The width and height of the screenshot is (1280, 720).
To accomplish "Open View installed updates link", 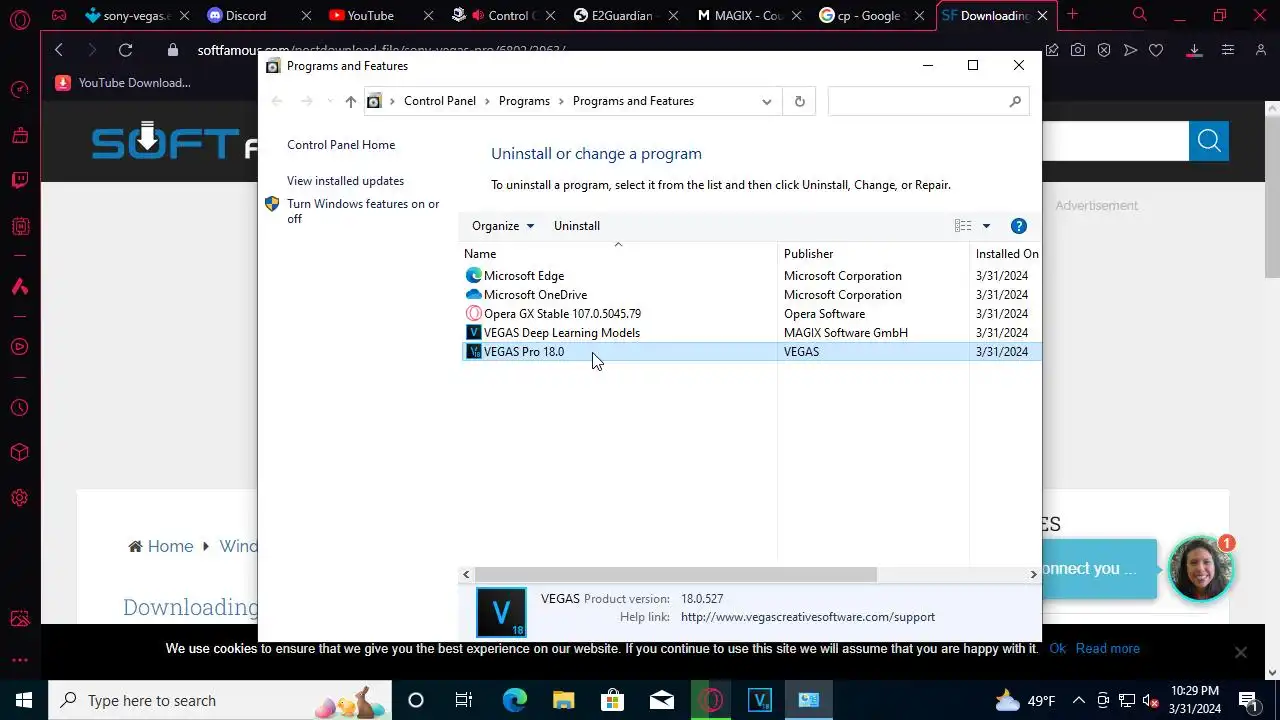I will pos(345,181).
